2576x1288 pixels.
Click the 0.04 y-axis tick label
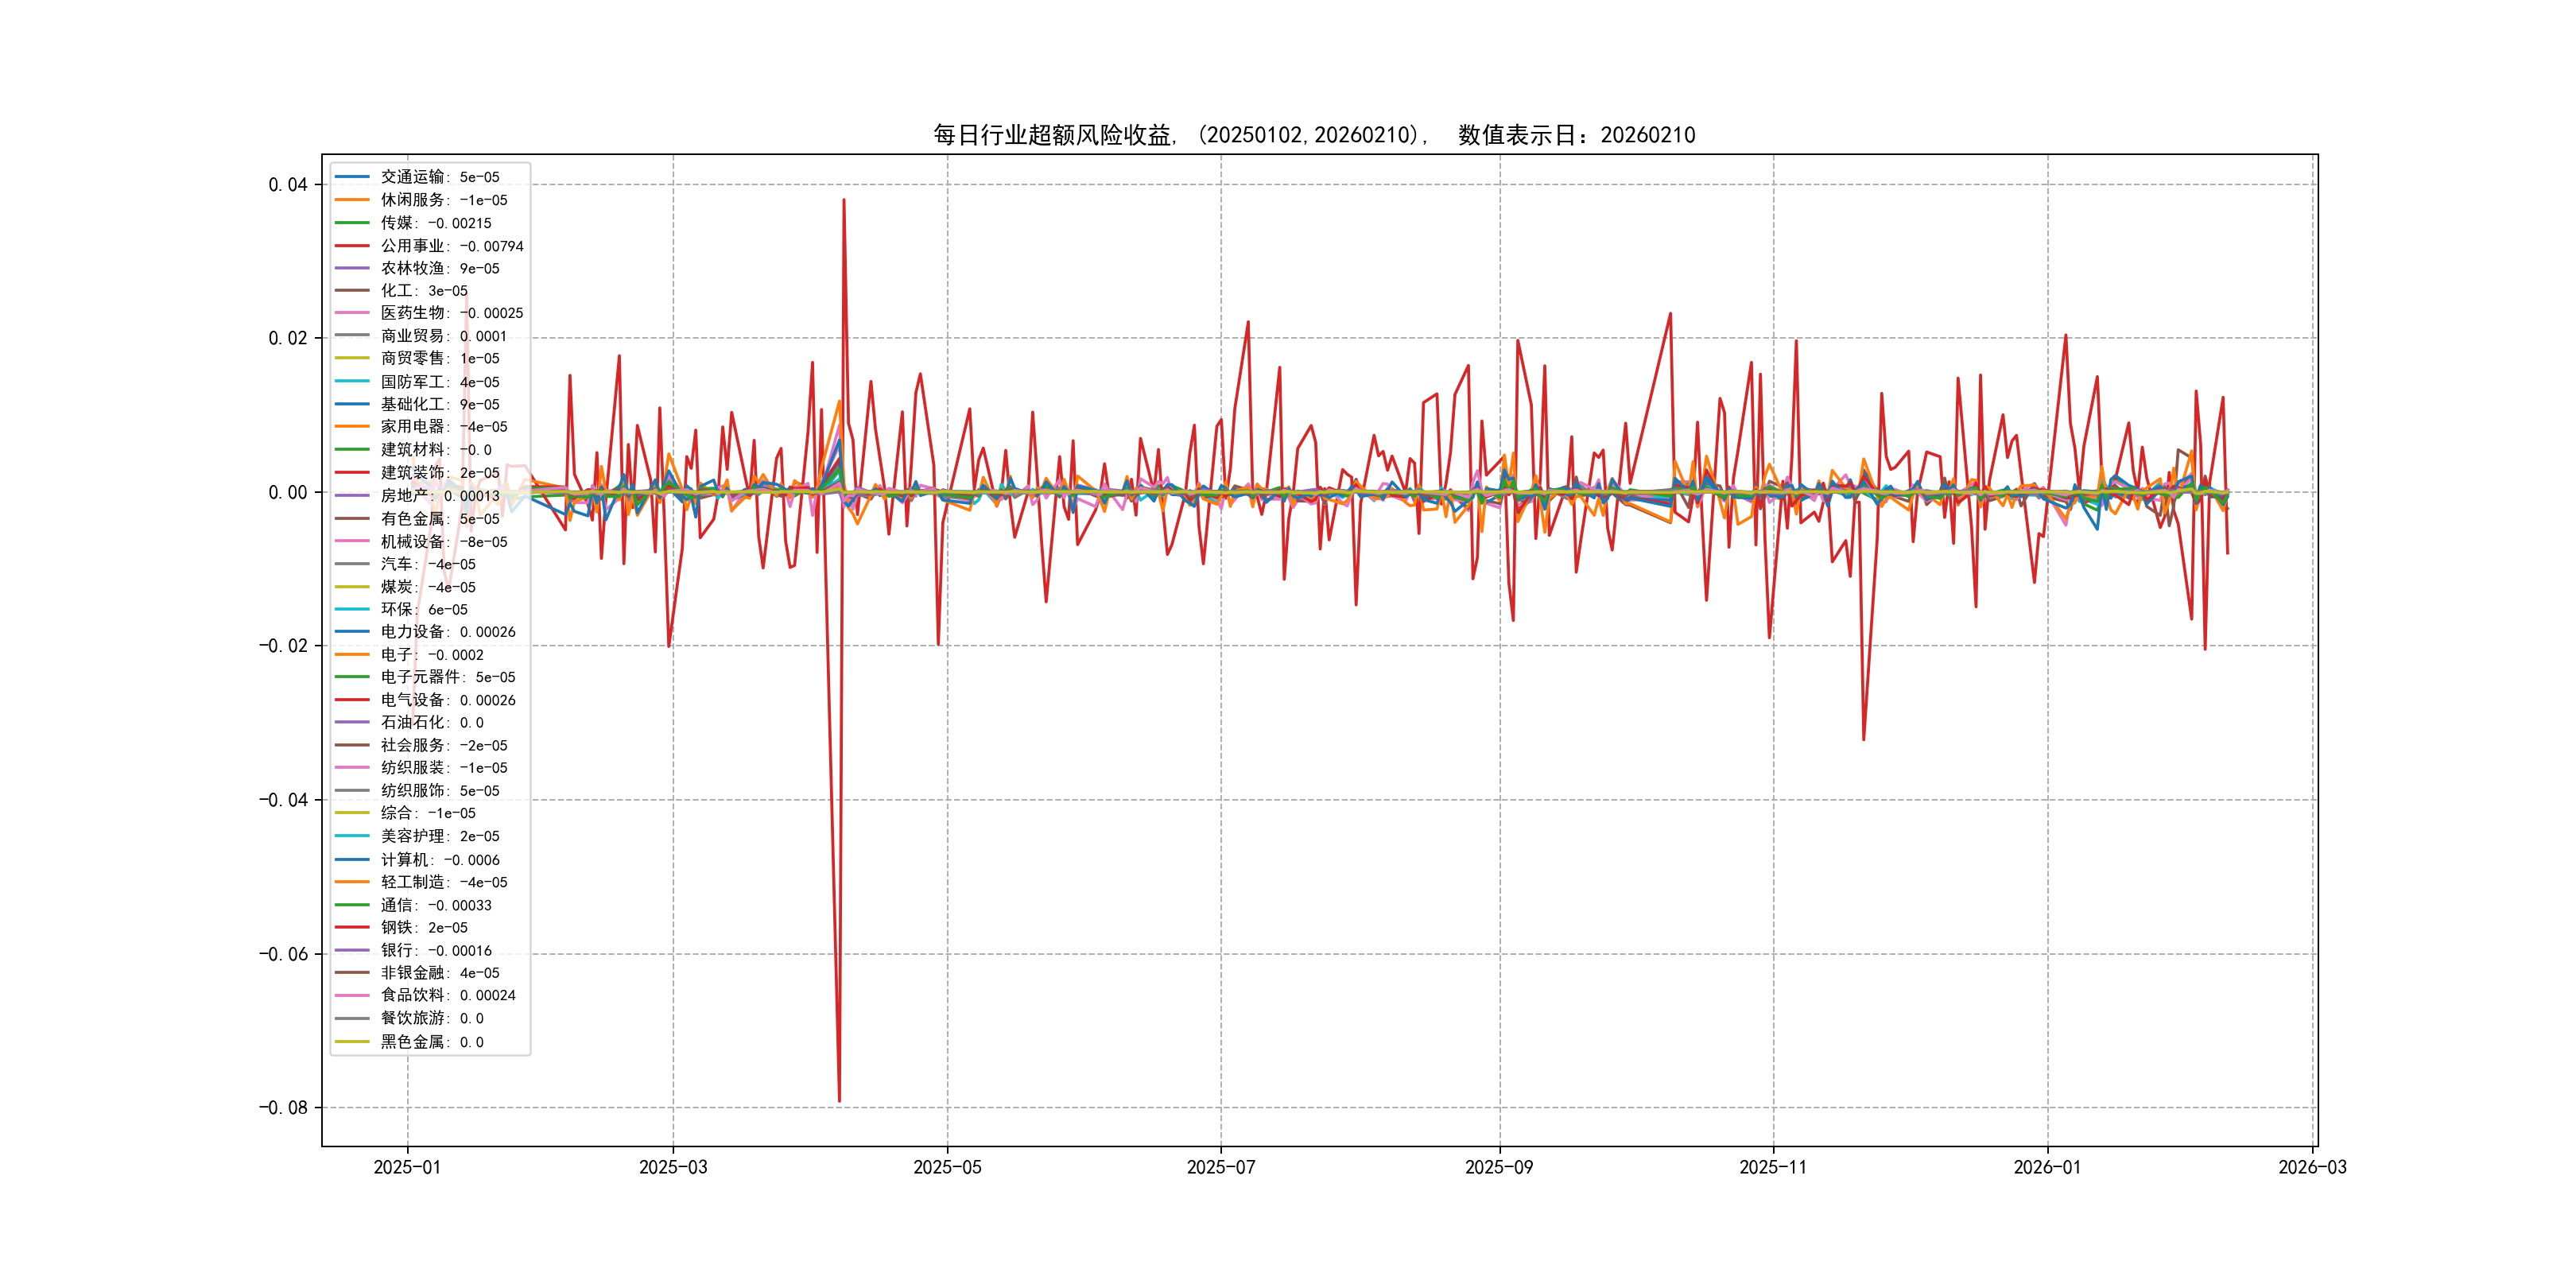click(287, 185)
